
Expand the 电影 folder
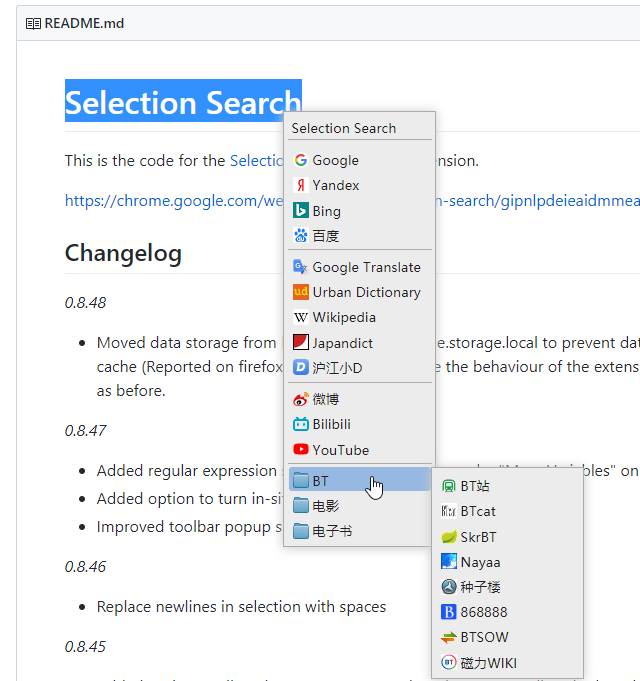pyautogui.click(x=325, y=506)
